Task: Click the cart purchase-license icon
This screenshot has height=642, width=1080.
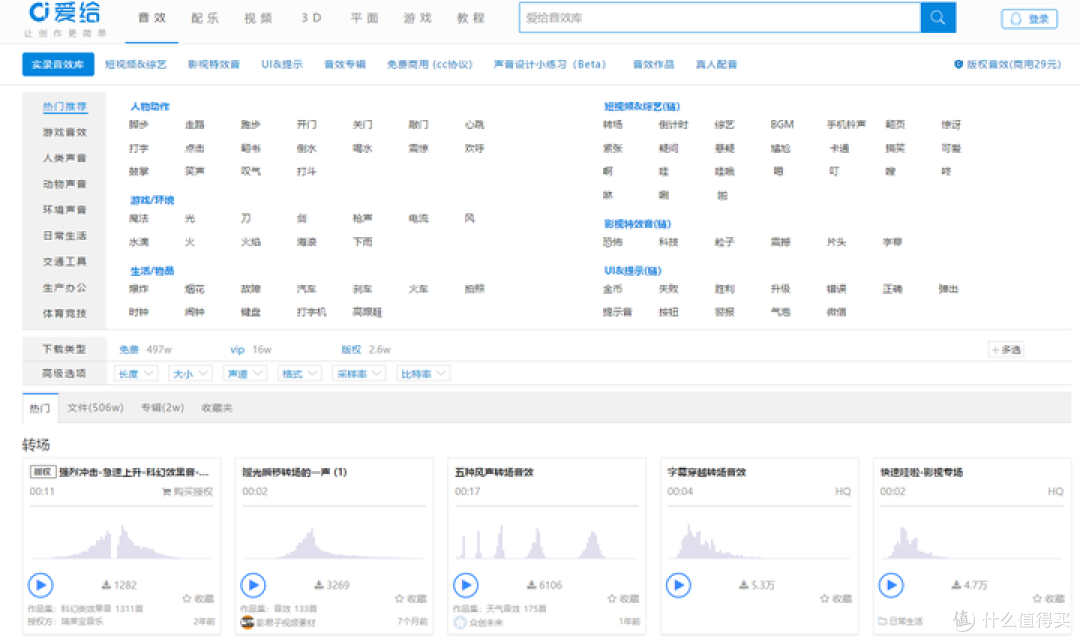Action: [x=166, y=492]
